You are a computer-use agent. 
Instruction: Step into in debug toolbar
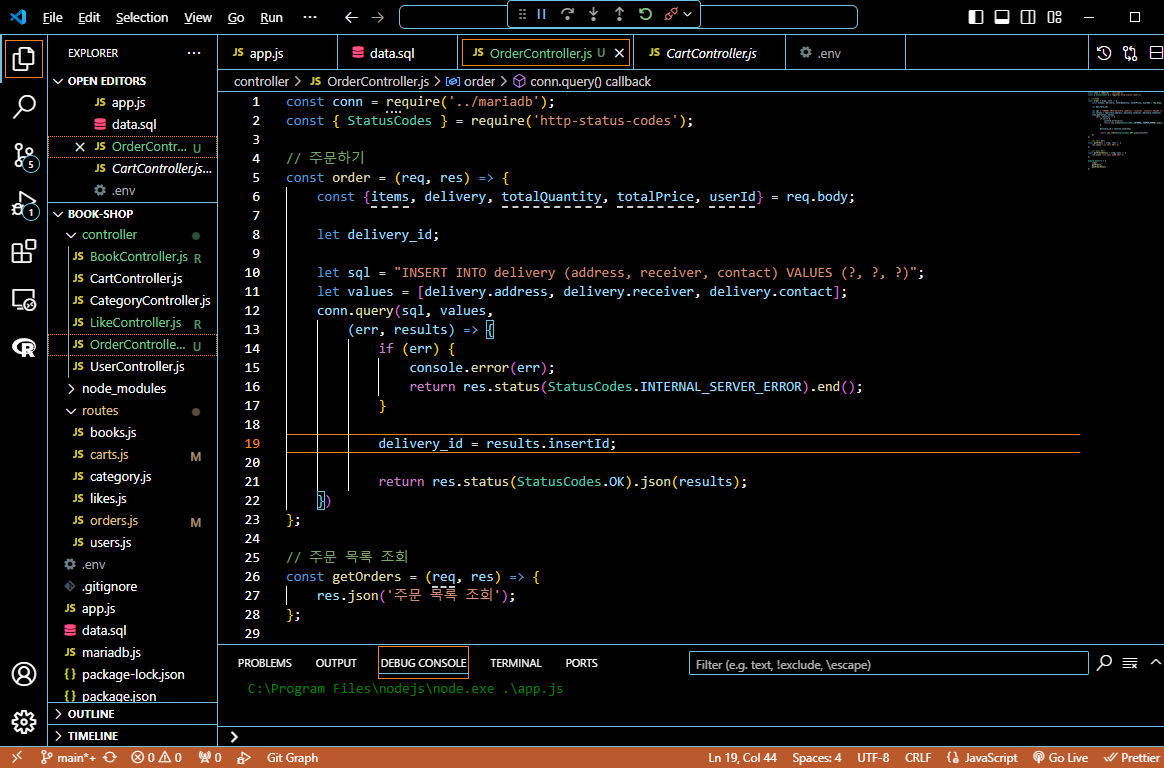click(x=593, y=14)
